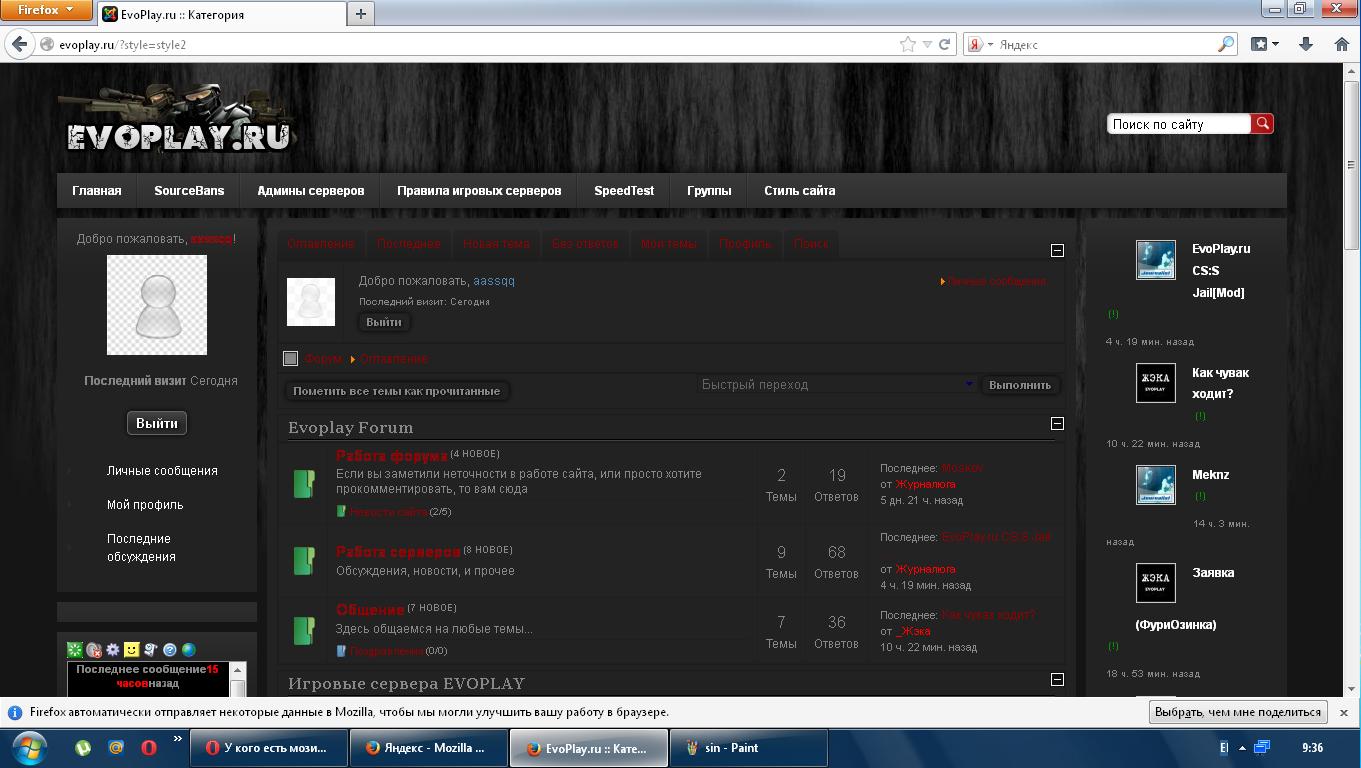The width and height of the screenshot is (1361, 768).
Task: Open the blue help question mark icon
Action: point(170,649)
